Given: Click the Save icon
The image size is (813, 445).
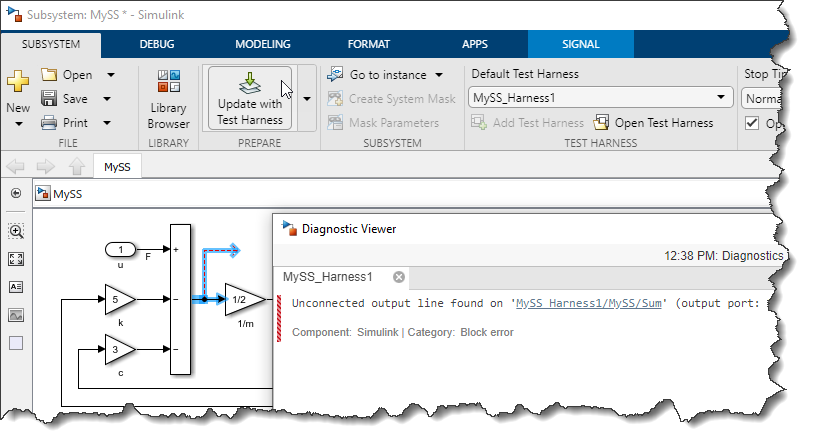Looking at the screenshot, I should (x=49, y=99).
